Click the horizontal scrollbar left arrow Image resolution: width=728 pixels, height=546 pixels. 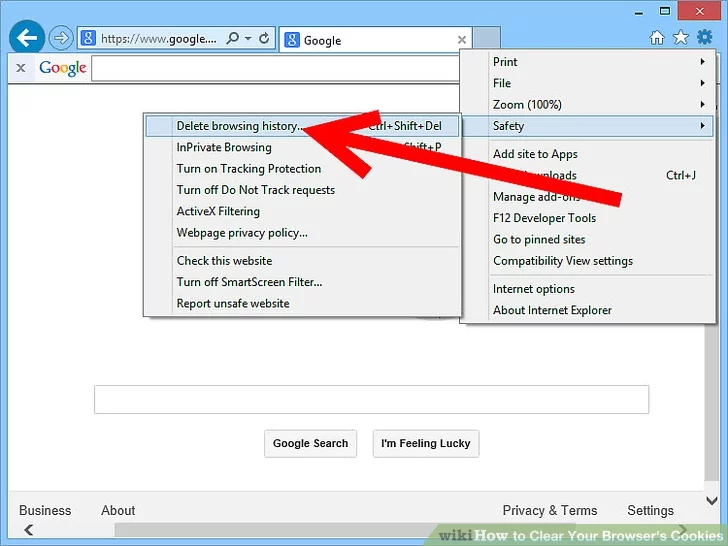29,530
